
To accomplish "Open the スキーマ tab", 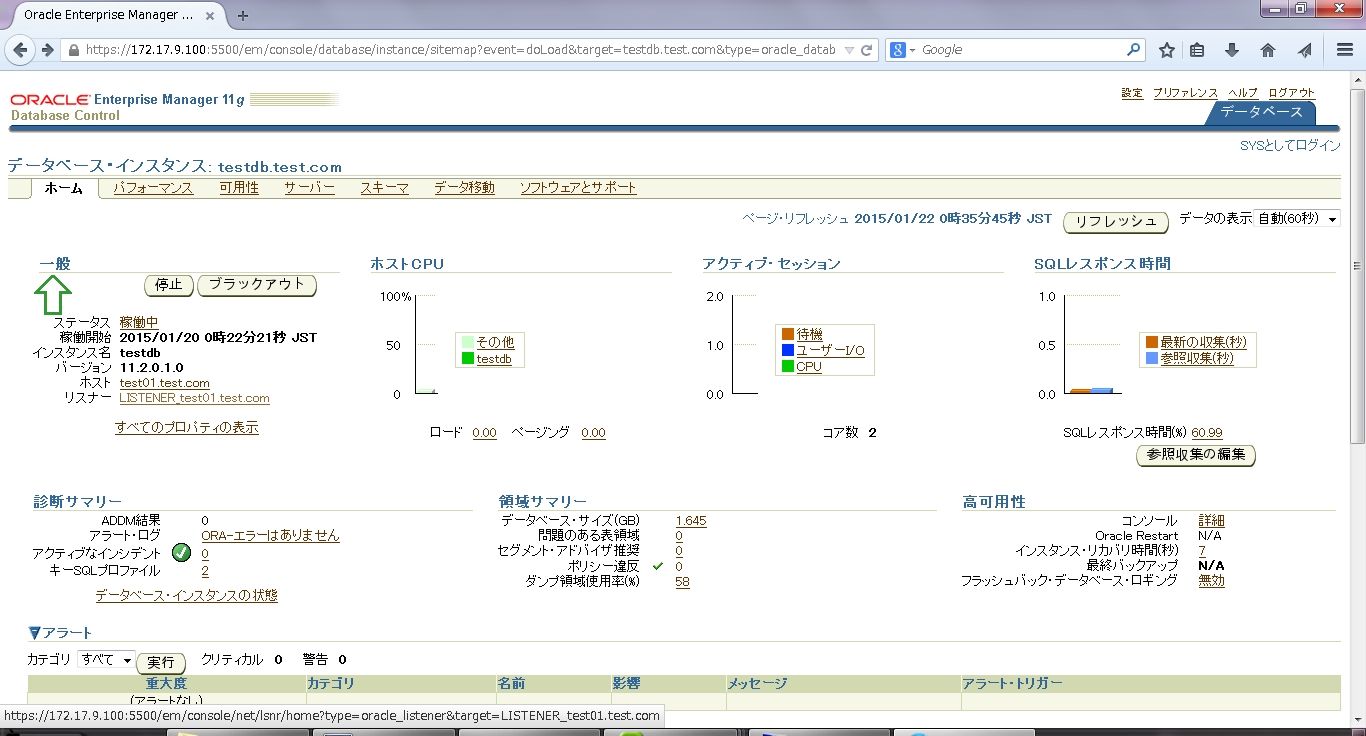I will [x=384, y=188].
